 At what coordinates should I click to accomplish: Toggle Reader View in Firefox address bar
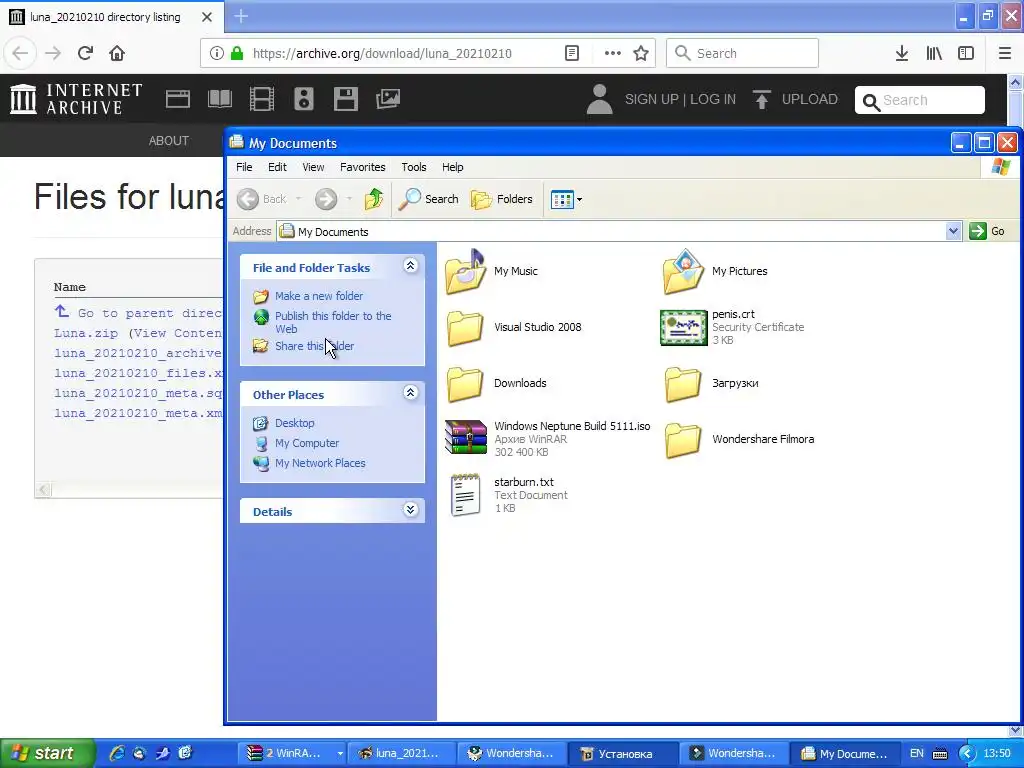pyautogui.click(x=571, y=54)
